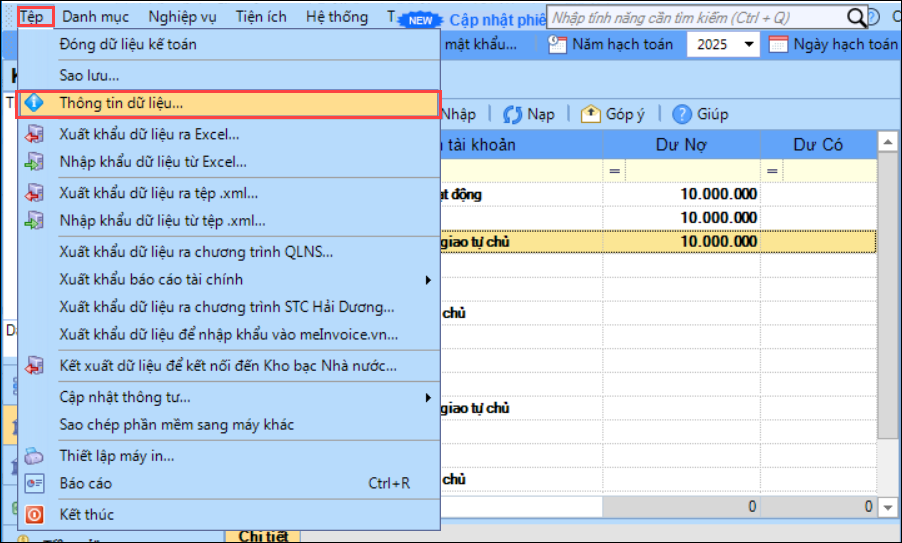902x543 pixels.
Task: Click the Giúp help icon
Action: coord(683,114)
